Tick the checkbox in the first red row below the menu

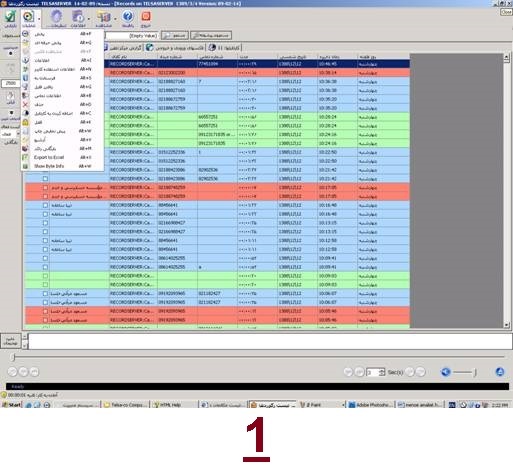point(45,188)
